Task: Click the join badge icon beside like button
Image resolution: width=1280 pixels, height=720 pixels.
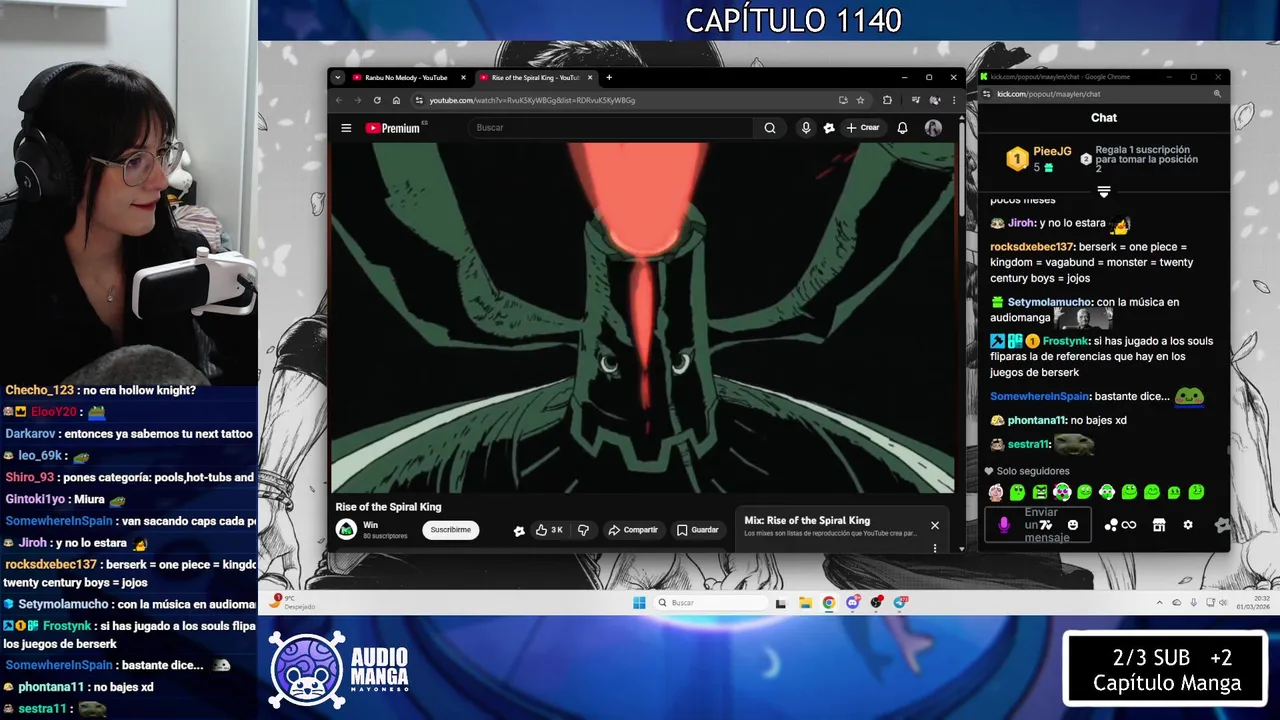Action: click(x=519, y=530)
